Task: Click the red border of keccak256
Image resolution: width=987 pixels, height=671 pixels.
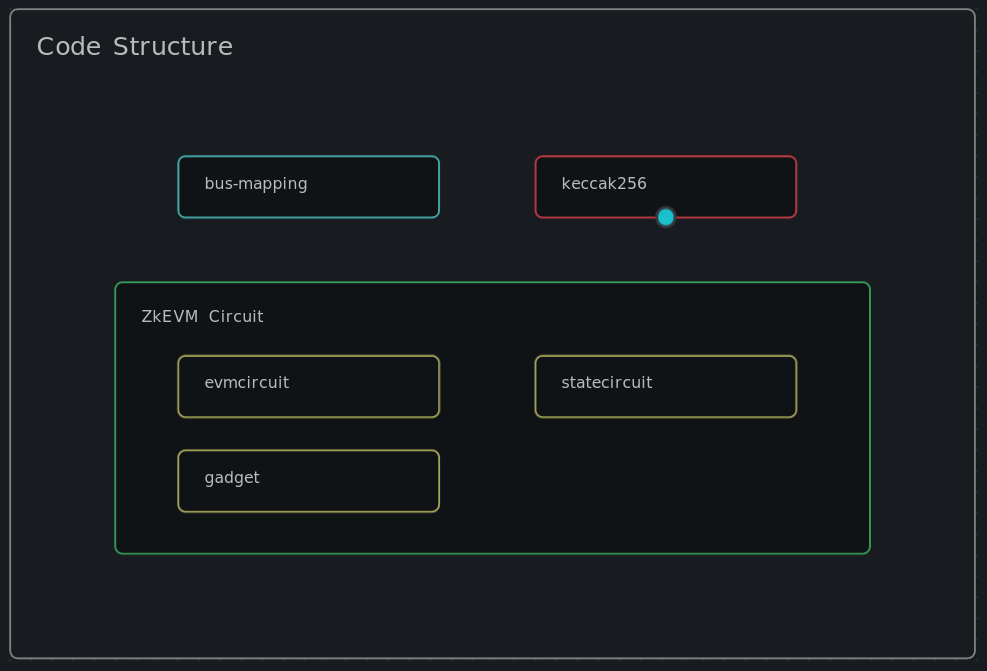Action: [x=665, y=156]
